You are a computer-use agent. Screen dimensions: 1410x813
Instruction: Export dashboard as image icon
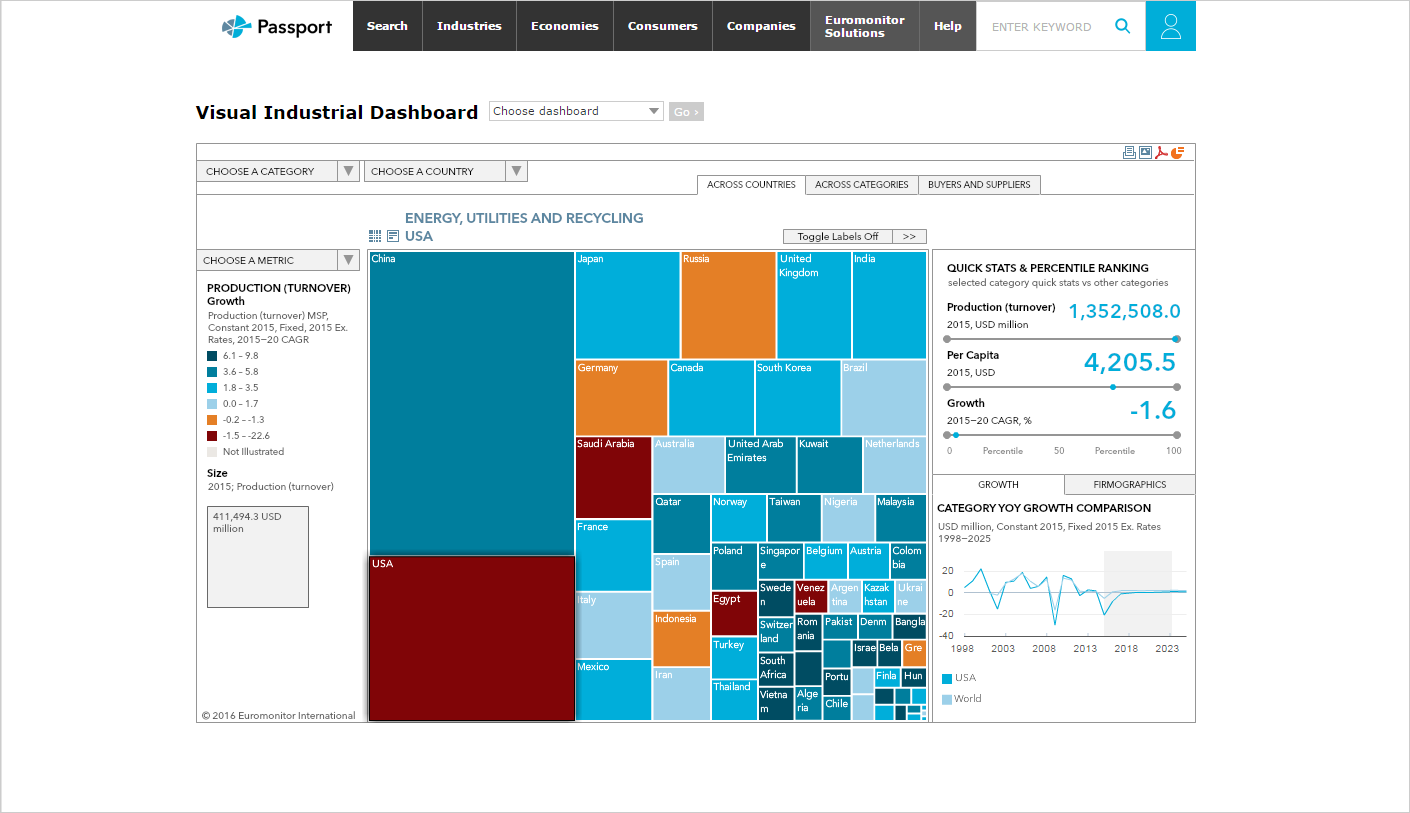click(1145, 152)
